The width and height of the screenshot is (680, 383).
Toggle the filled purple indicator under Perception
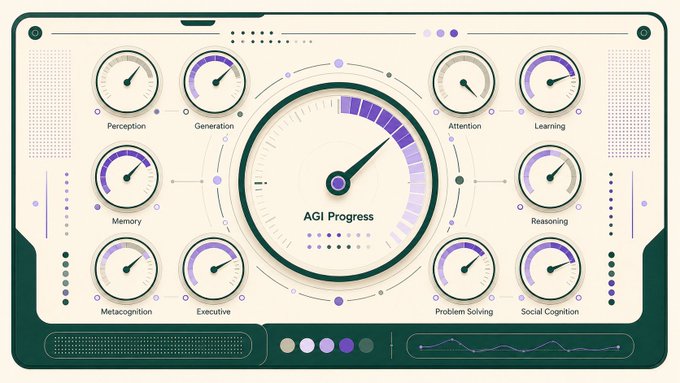tap(157, 112)
